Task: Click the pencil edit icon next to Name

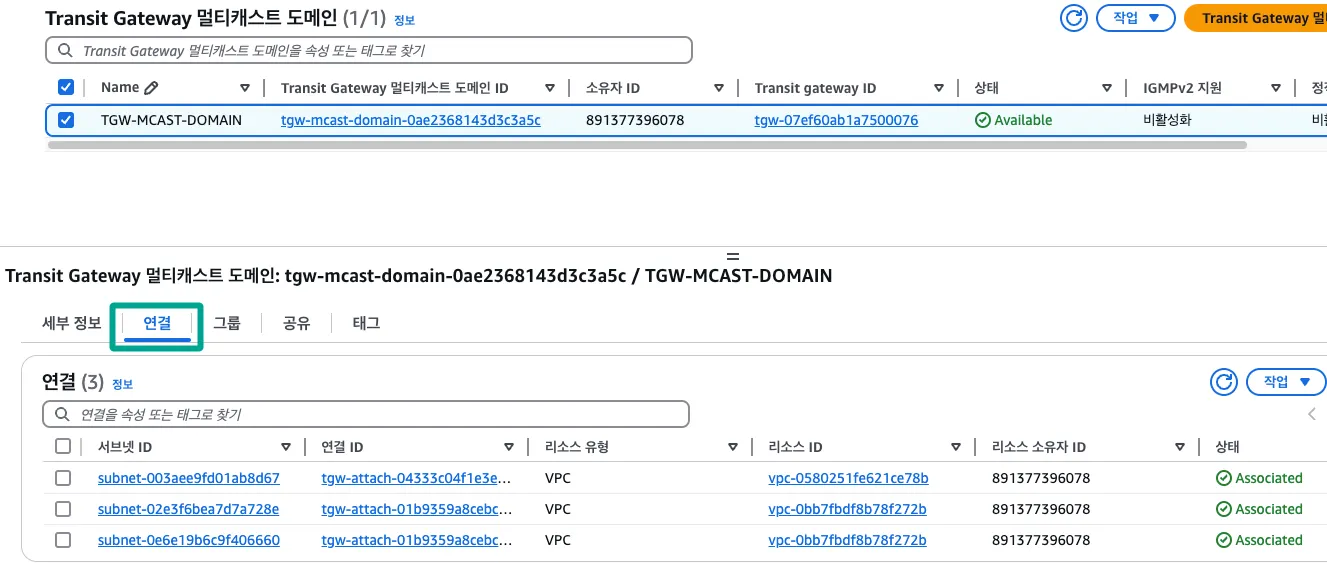Action: pyautogui.click(x=151, y=88)
